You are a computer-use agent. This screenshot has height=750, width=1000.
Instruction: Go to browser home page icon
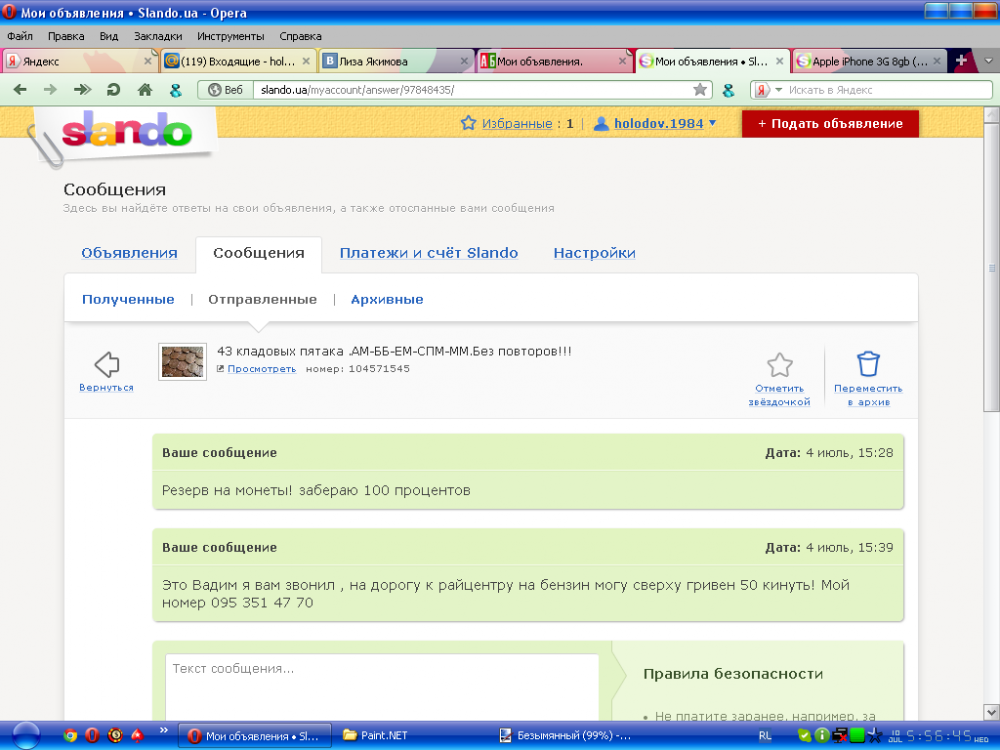(x=145, y=90)
